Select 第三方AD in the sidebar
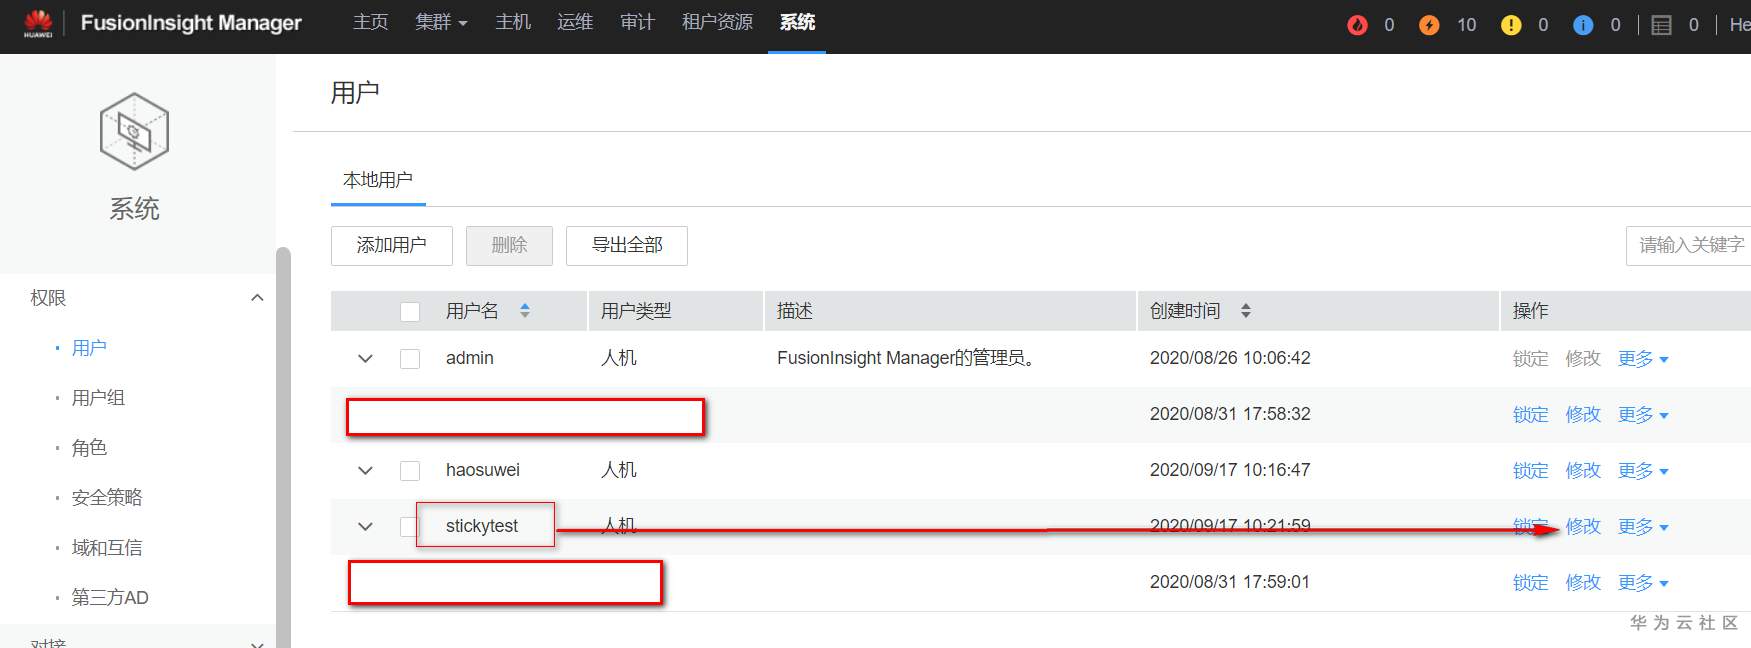This screenshot has height=648, width=1751. (110, 598)
